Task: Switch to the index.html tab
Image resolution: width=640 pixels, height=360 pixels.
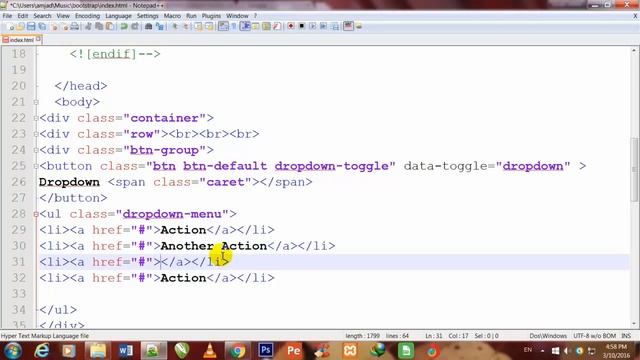Action: tap(21, 40)
